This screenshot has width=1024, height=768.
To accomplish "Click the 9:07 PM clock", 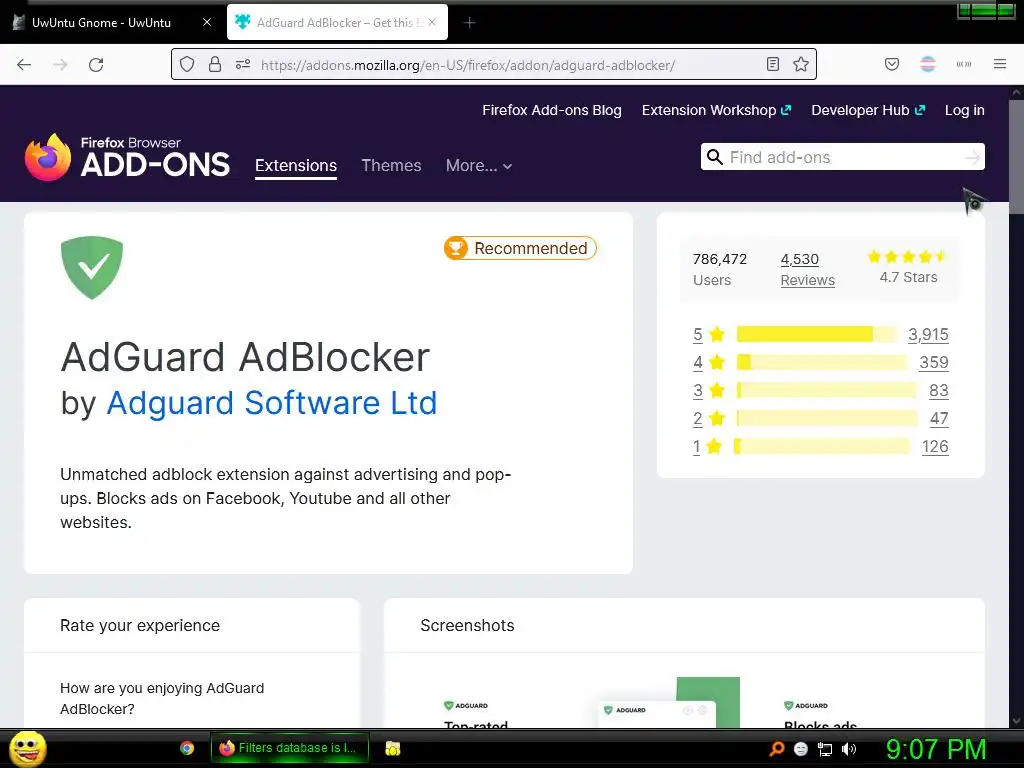I will coord(936,749).
